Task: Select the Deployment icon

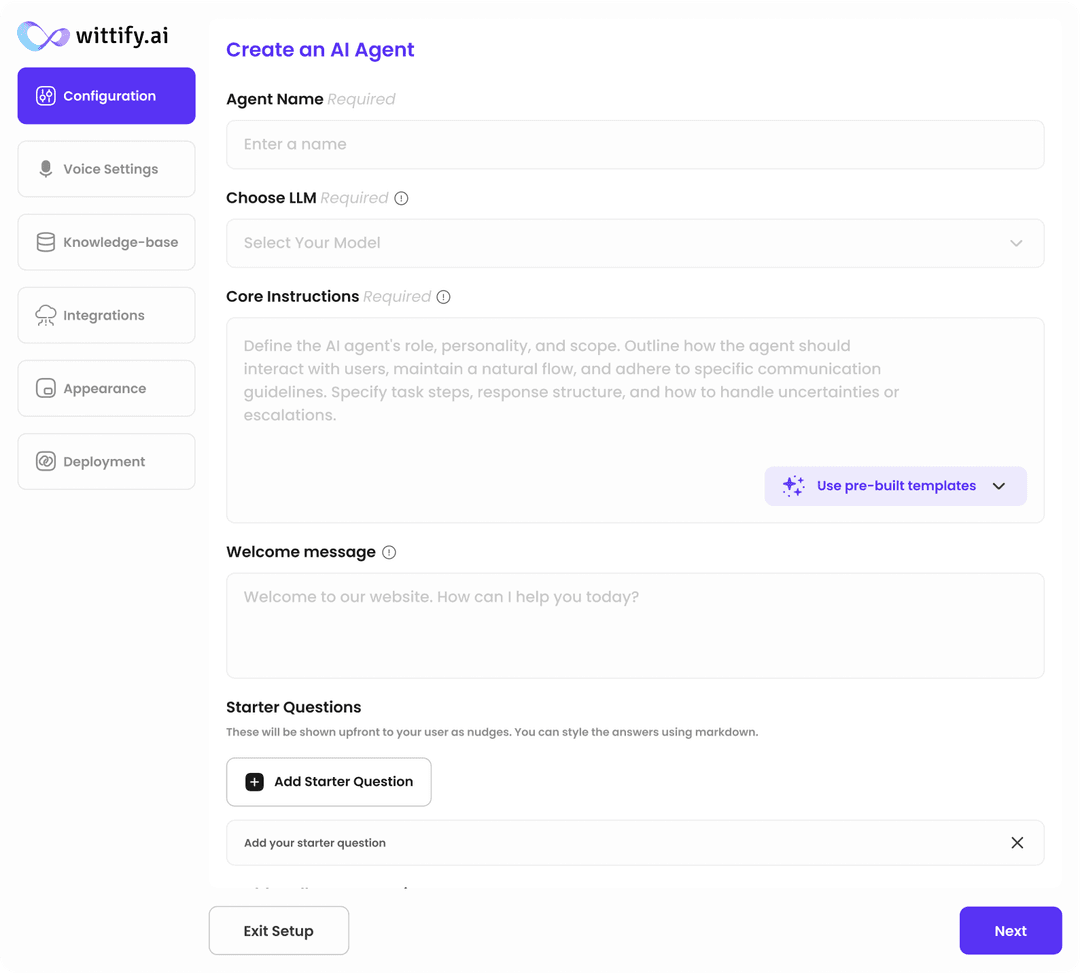Action: coord(46,461)
